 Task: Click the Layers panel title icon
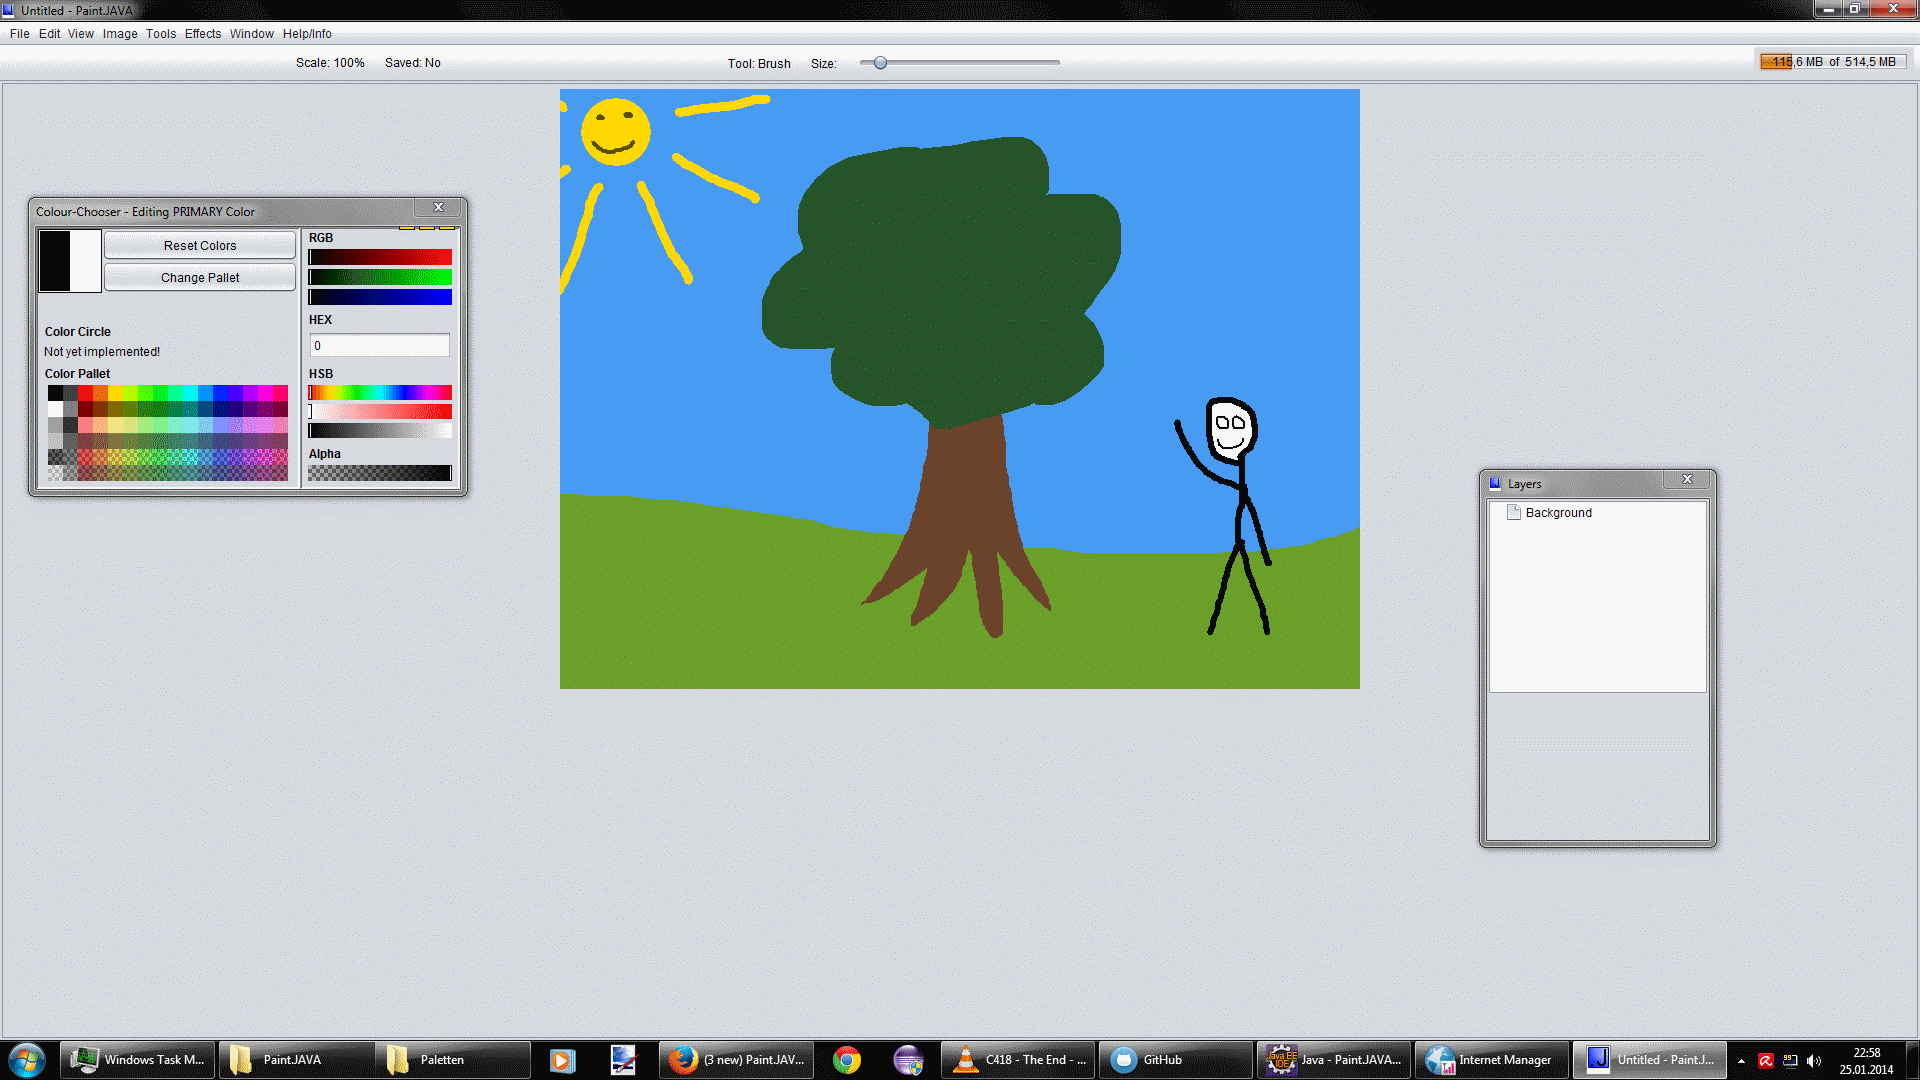[x=1495, y=483]
